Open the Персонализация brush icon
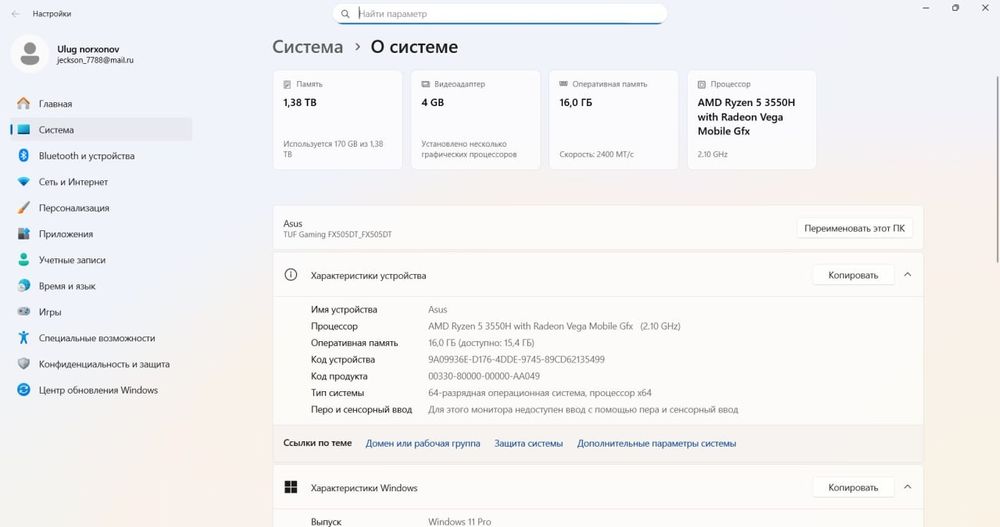This screenshot has height=527, width=1000. (x=24, y=208)
